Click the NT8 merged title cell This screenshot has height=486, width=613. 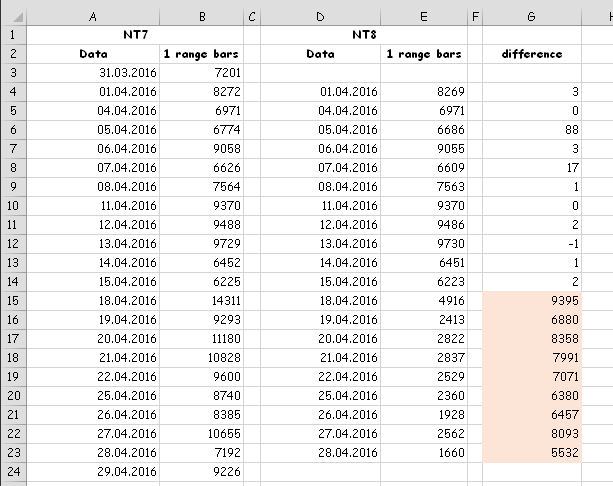[x=364, y=35]
